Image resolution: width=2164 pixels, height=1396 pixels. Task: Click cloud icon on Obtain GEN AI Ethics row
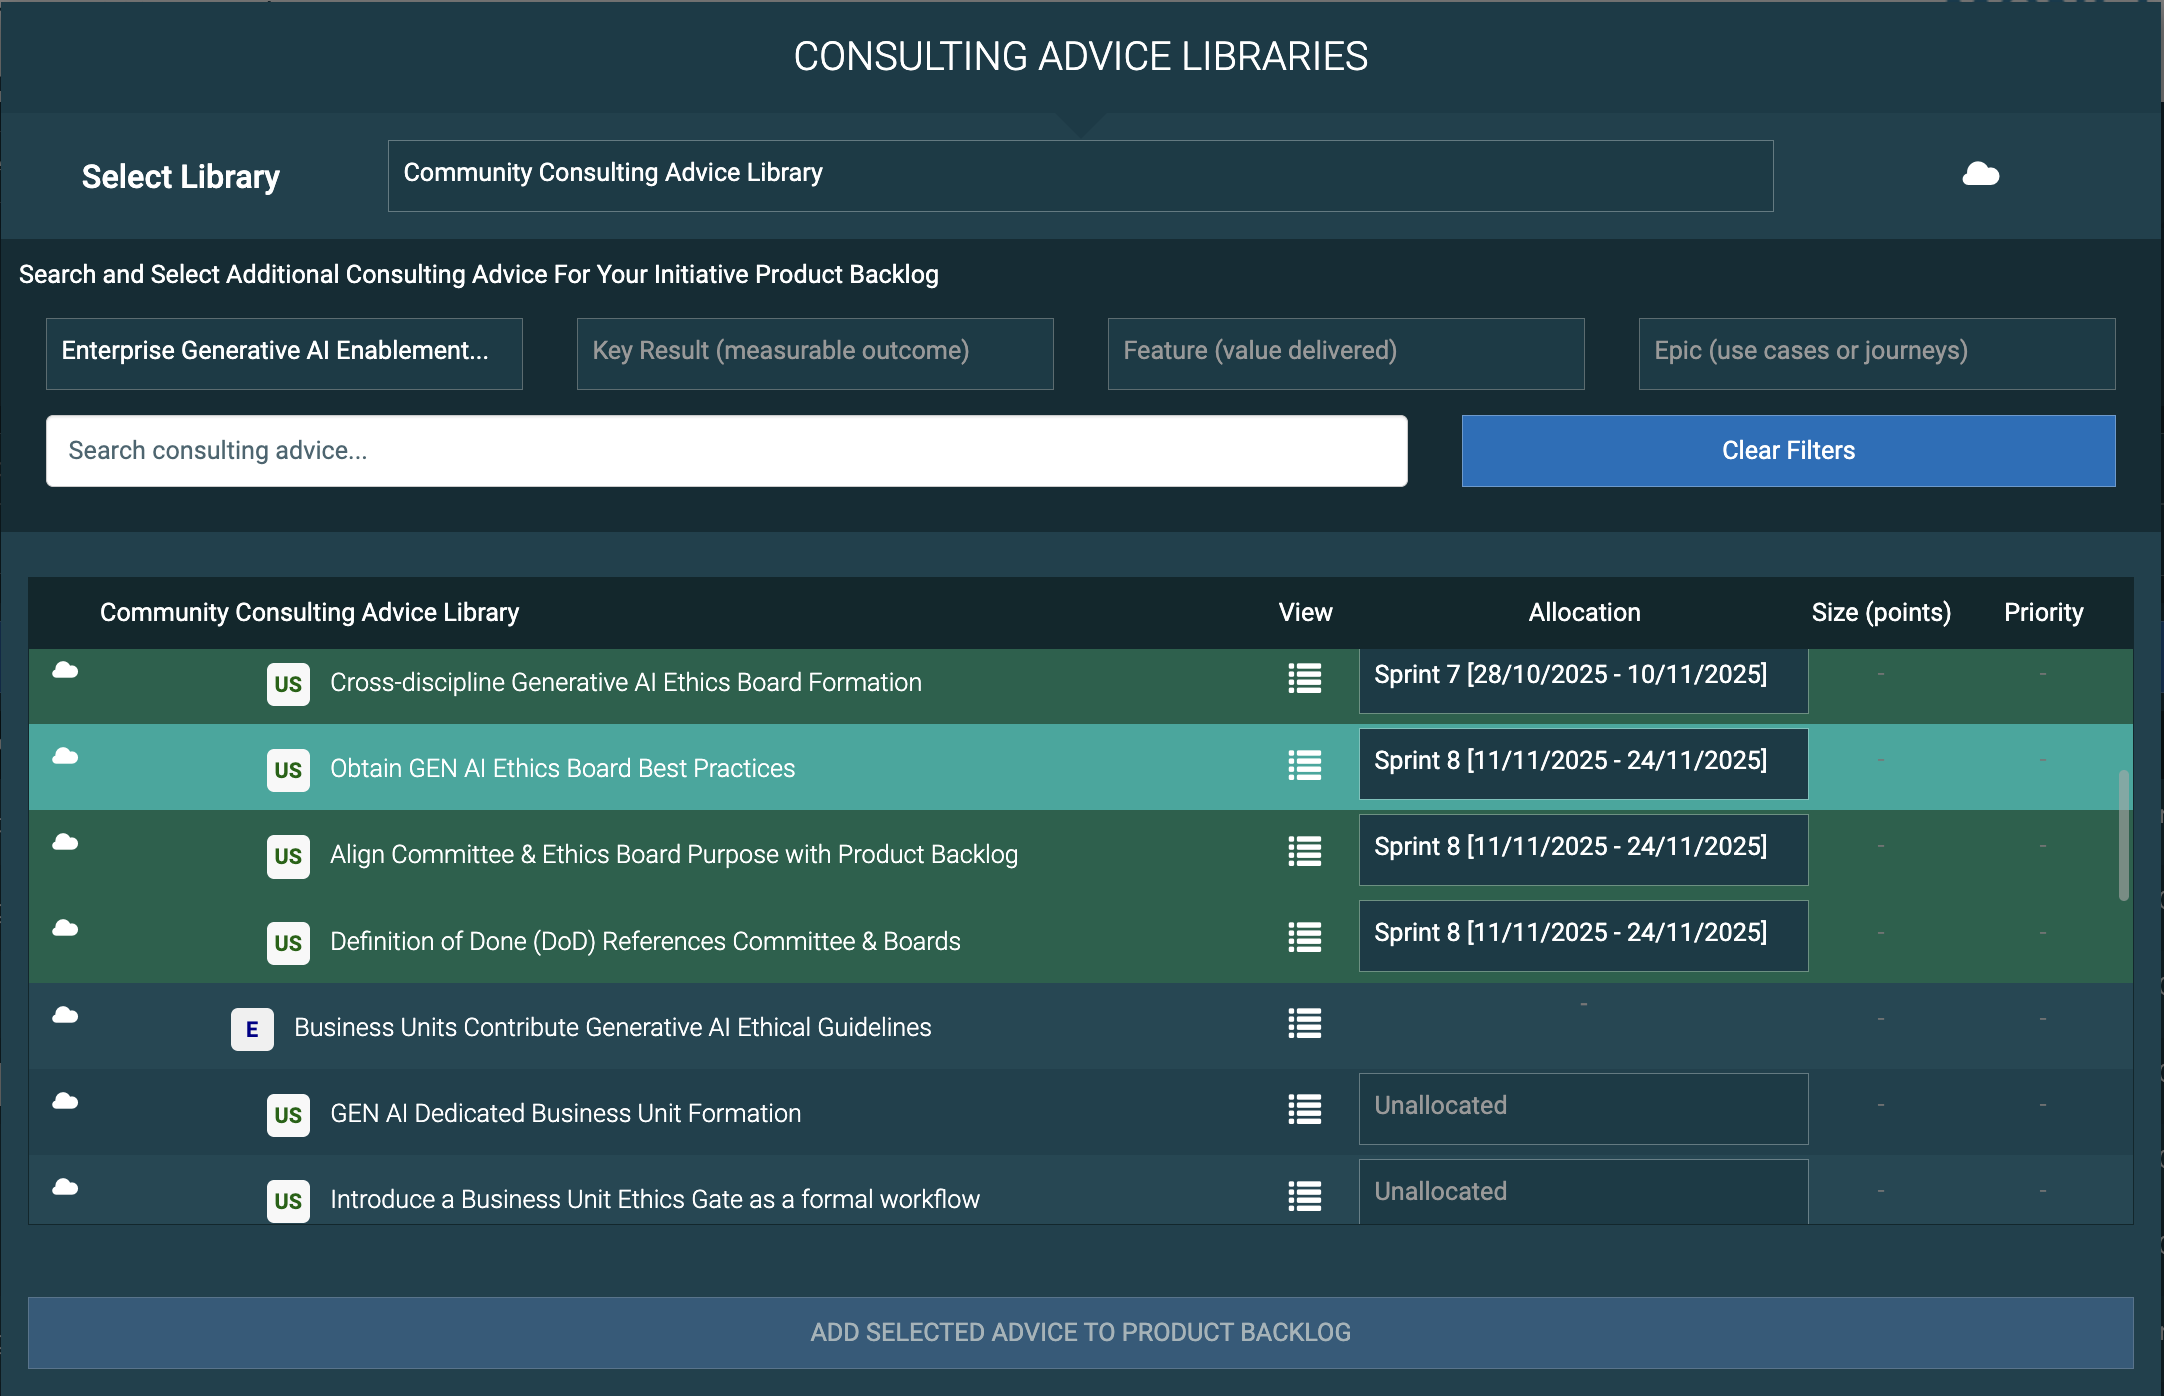65,757
